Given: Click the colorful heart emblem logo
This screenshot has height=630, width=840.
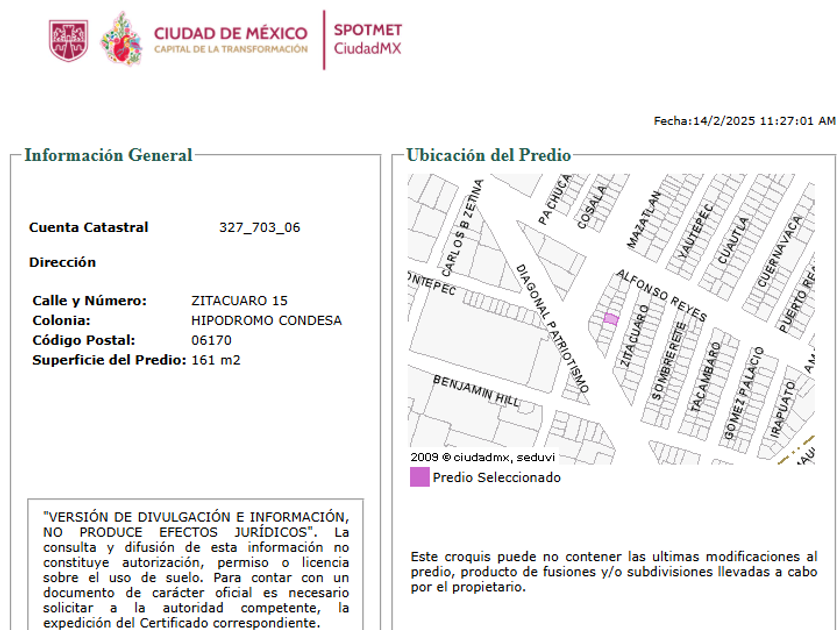Looking at the screenshot, I should pos(122,39).
